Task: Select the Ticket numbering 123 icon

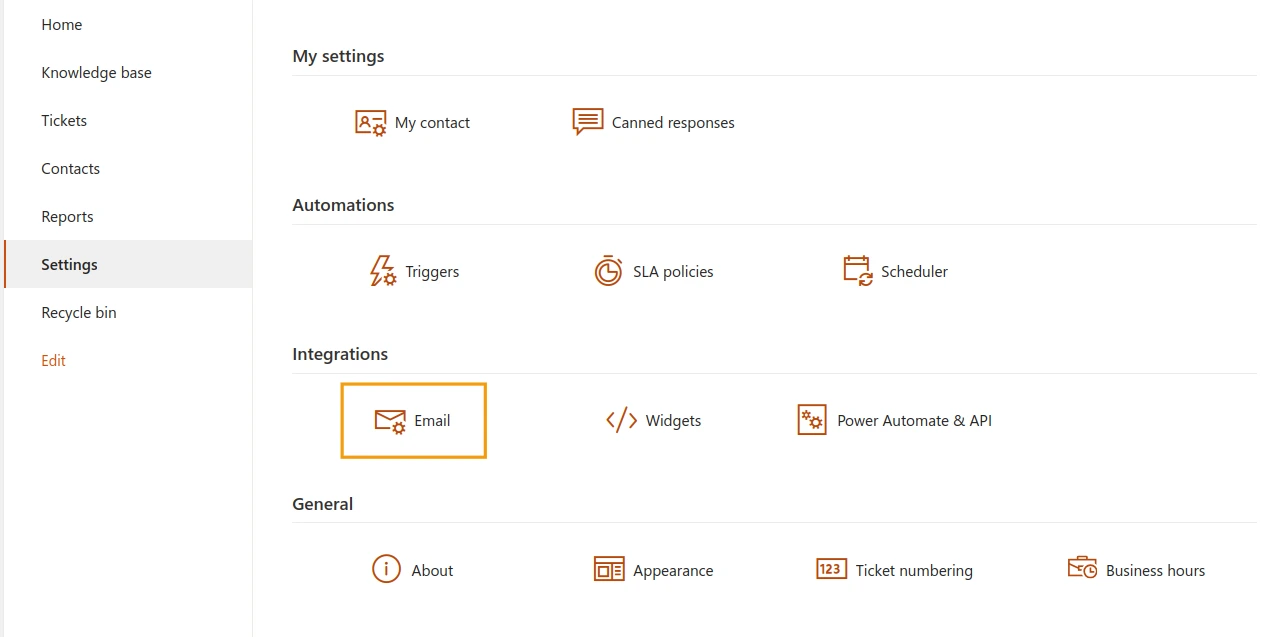Action: pos(831,569)
